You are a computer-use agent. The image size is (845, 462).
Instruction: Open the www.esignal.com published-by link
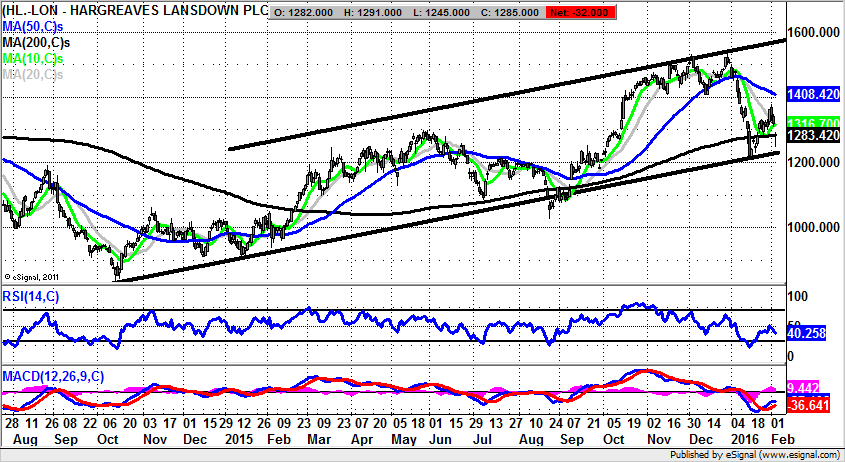(x=794, y=454)
